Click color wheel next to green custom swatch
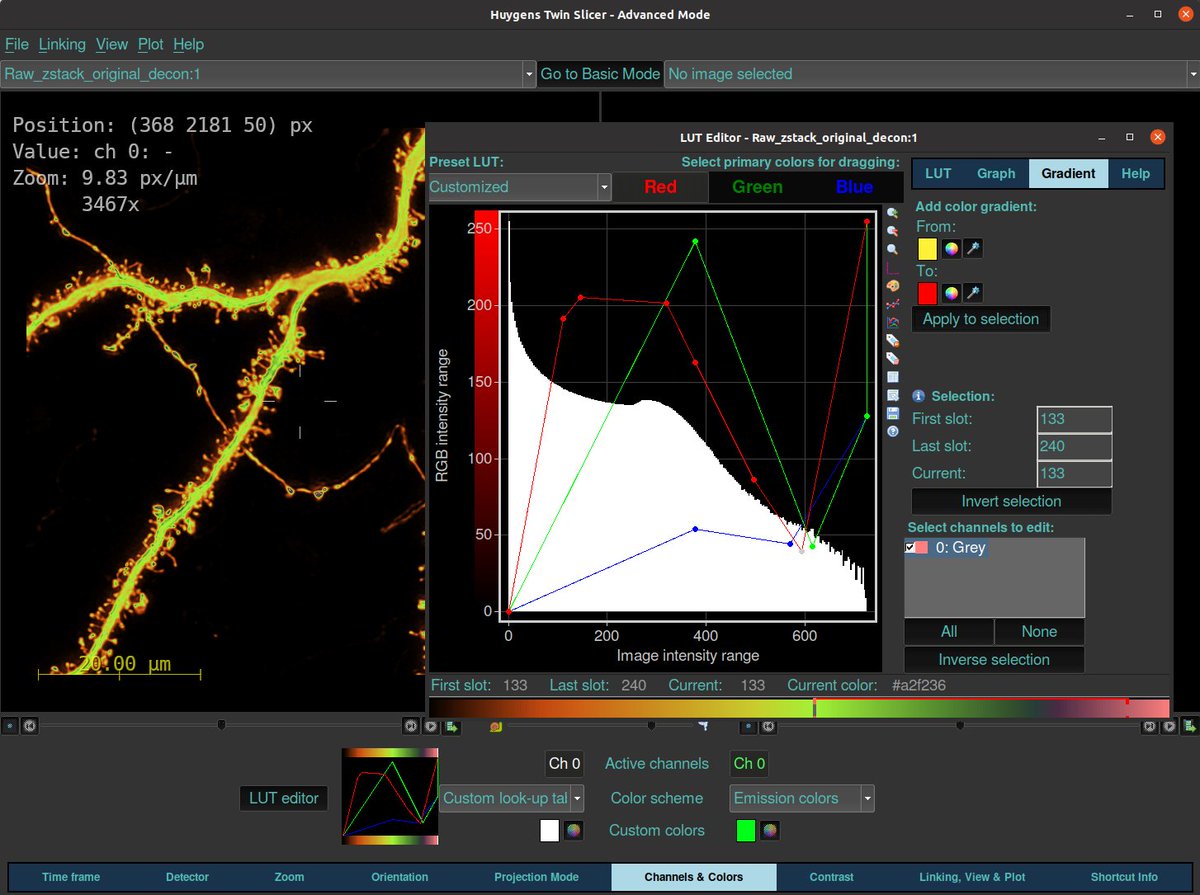The image size is (1200, 895). [x=769, y=830]
